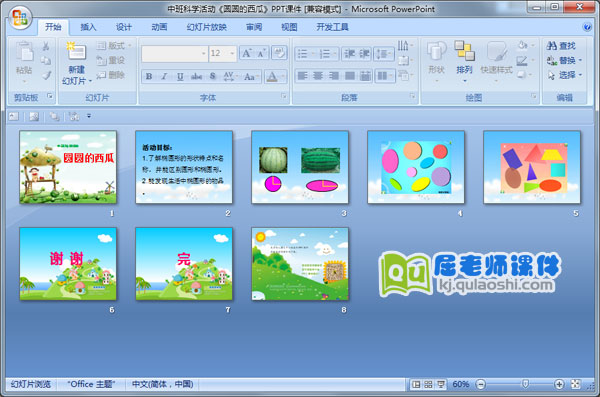600x397 pixels.
Task: Open the 开发工具 tab
Action: coord(333,27)
